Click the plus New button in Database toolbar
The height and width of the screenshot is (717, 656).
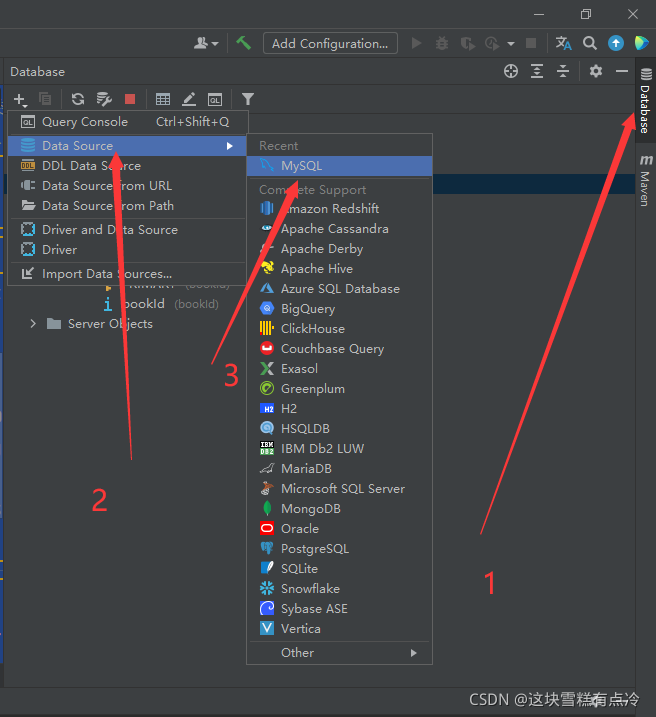click(x=20, y=99)
